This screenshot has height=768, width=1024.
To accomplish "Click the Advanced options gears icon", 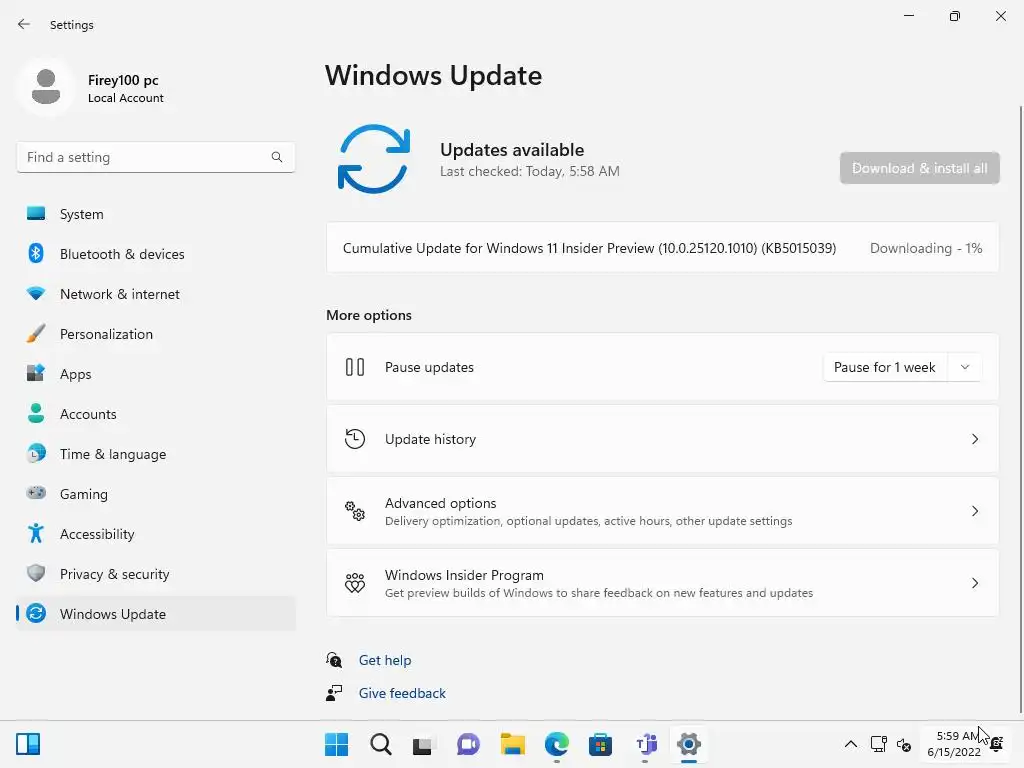I will pyautogui.click(x=355, y=511).
